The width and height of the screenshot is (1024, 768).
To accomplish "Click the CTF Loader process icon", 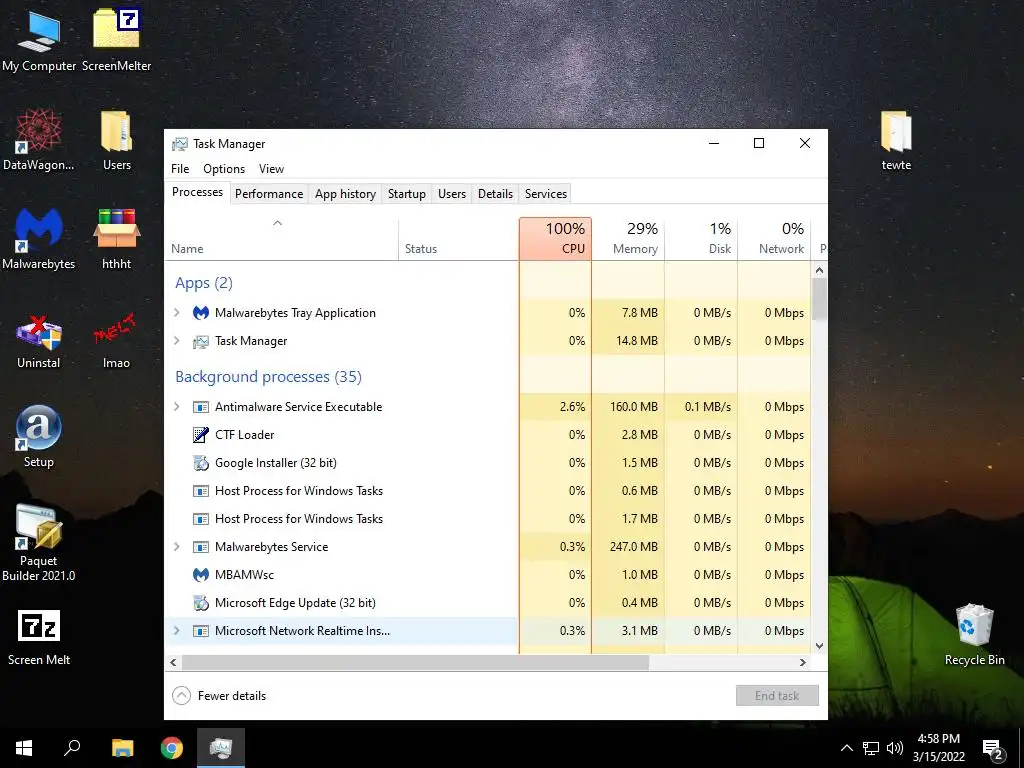I will pos(200,434).
